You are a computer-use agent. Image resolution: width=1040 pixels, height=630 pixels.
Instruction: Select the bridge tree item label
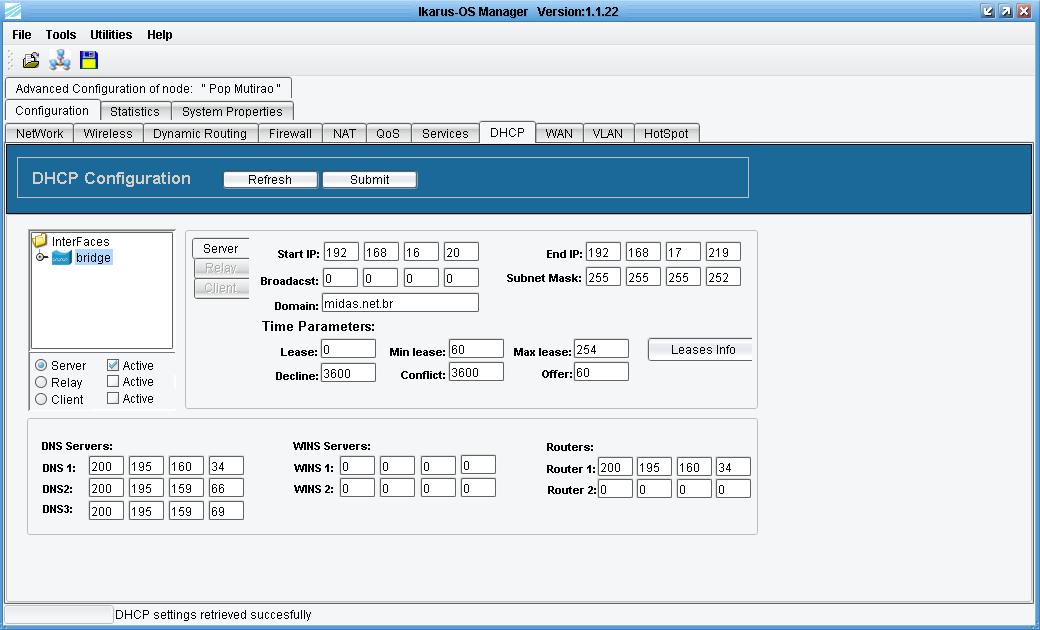point(93,257)
